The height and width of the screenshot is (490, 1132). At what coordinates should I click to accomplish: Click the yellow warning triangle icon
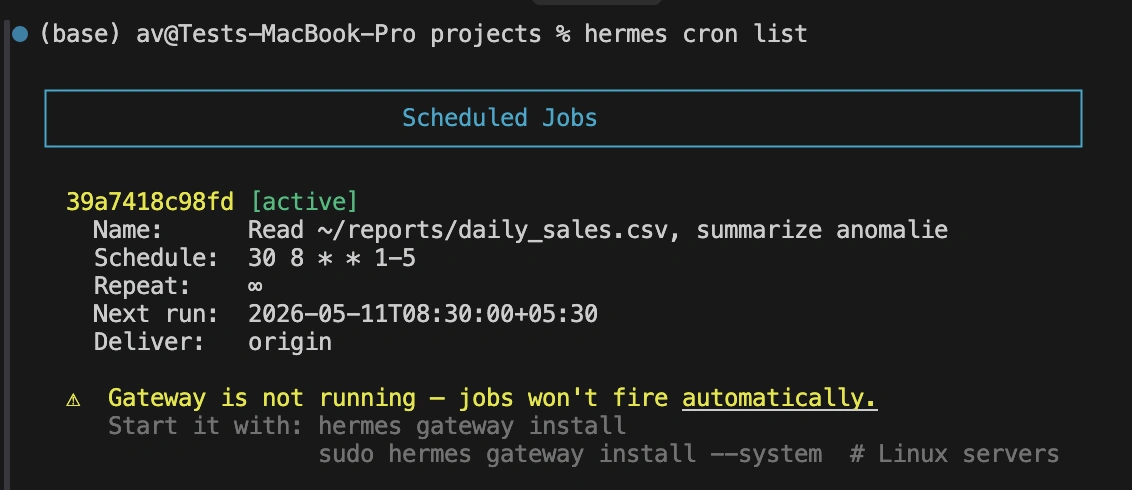(73, 399)
